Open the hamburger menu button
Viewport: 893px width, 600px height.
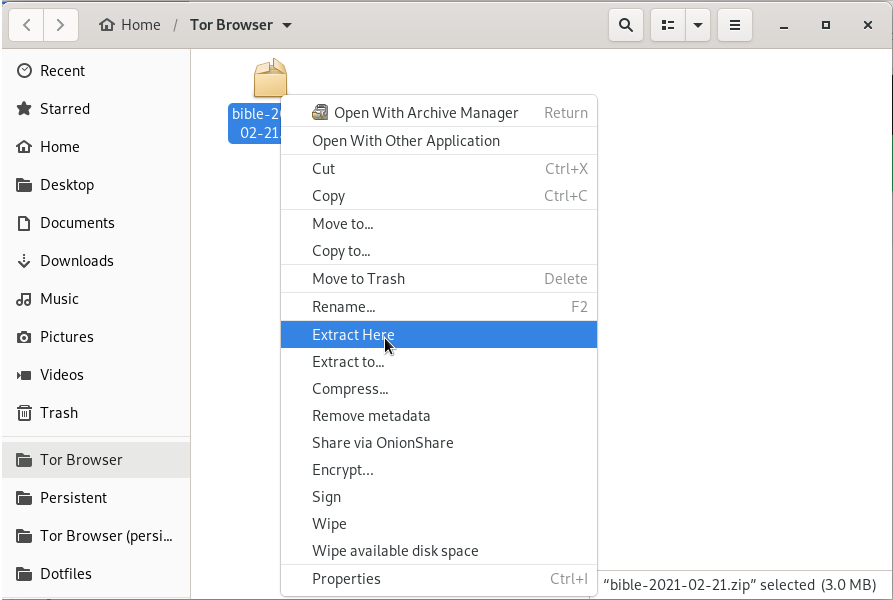click(735, 25)
